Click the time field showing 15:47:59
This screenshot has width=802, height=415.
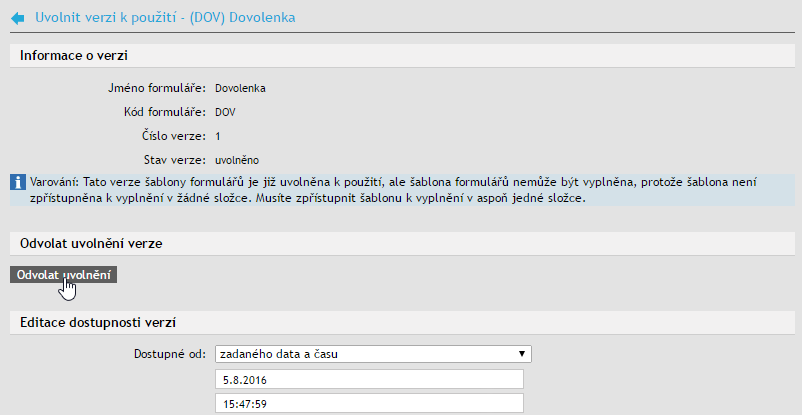[369, 404]
